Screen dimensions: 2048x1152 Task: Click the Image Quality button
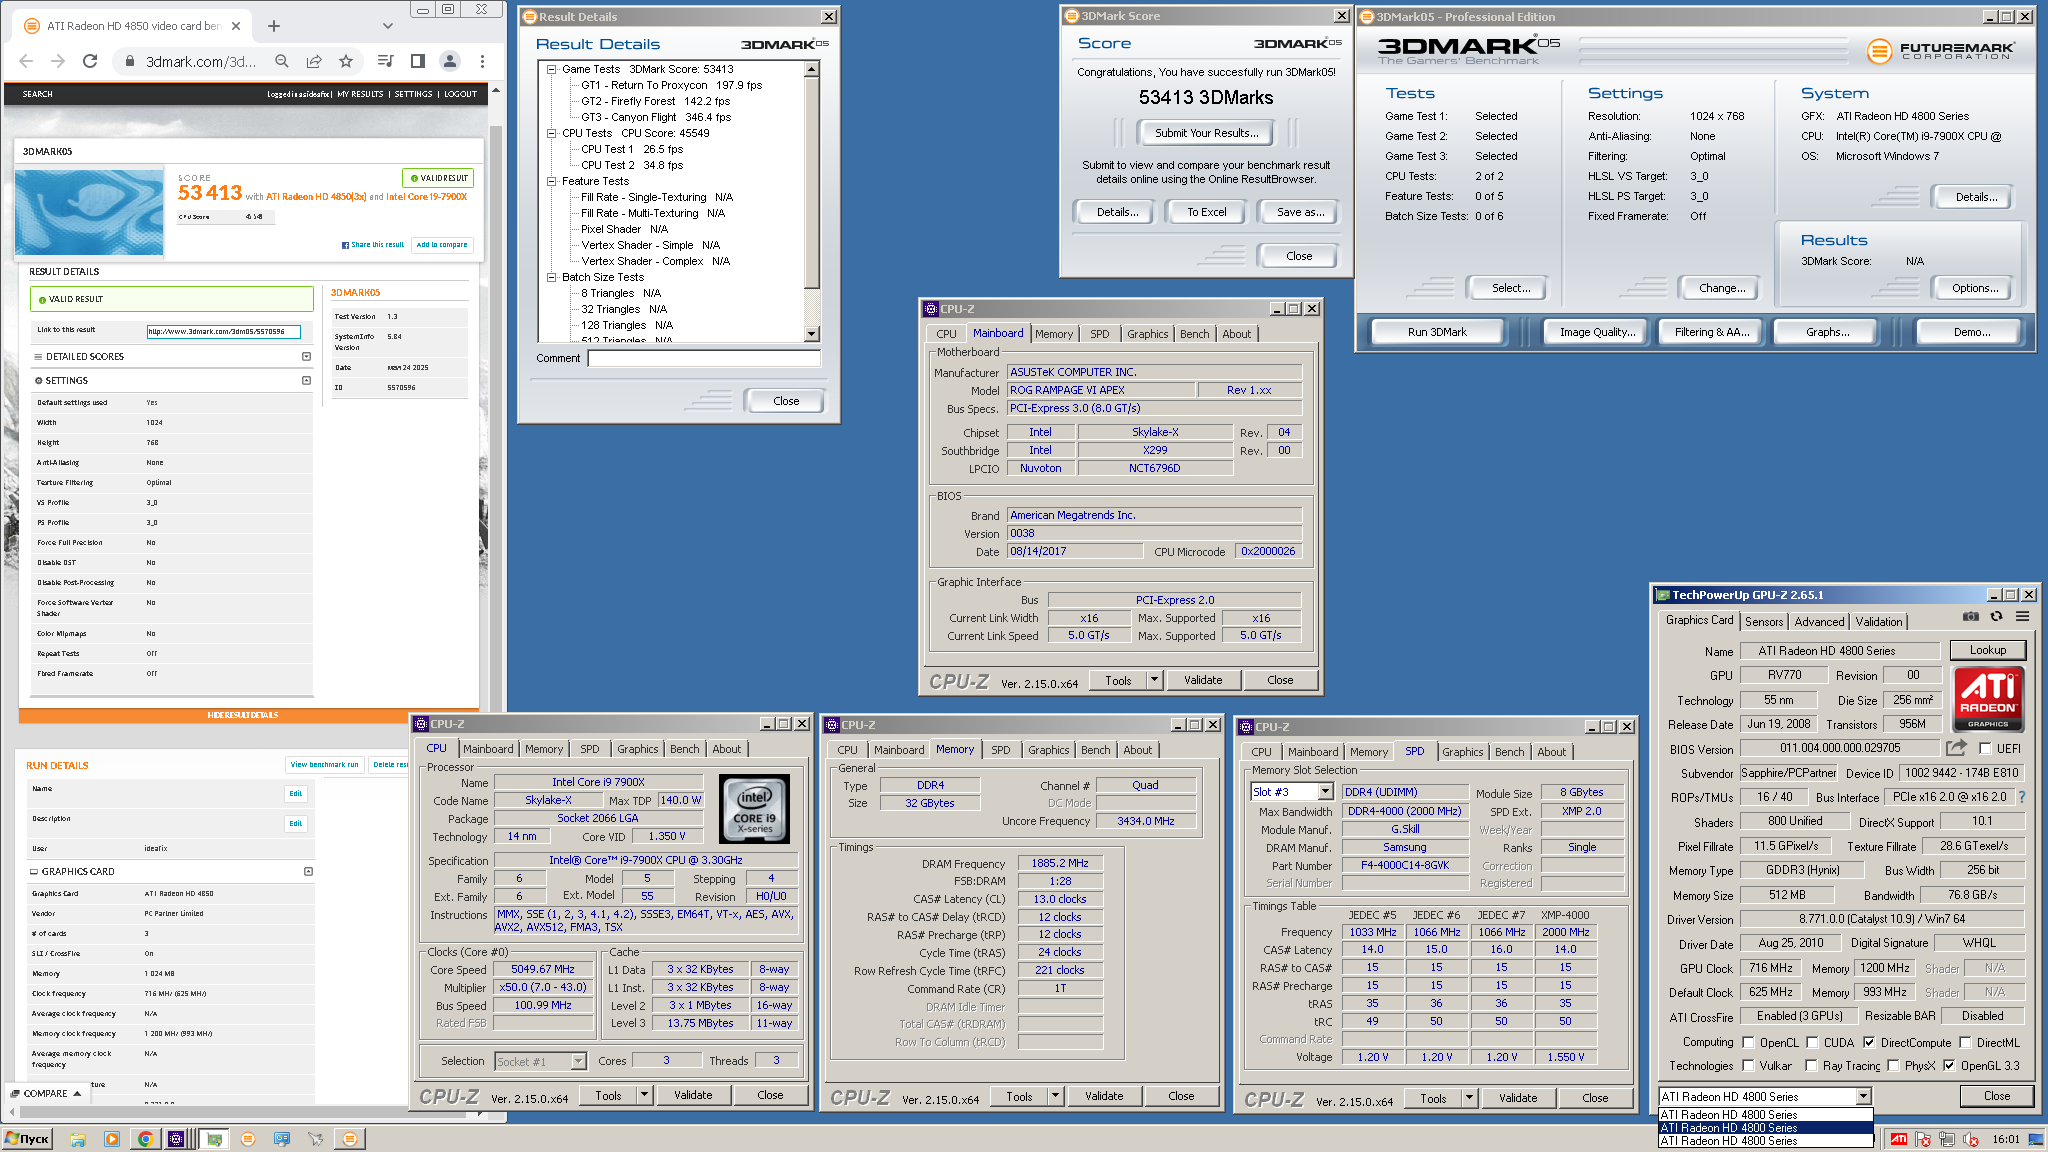1597,332
